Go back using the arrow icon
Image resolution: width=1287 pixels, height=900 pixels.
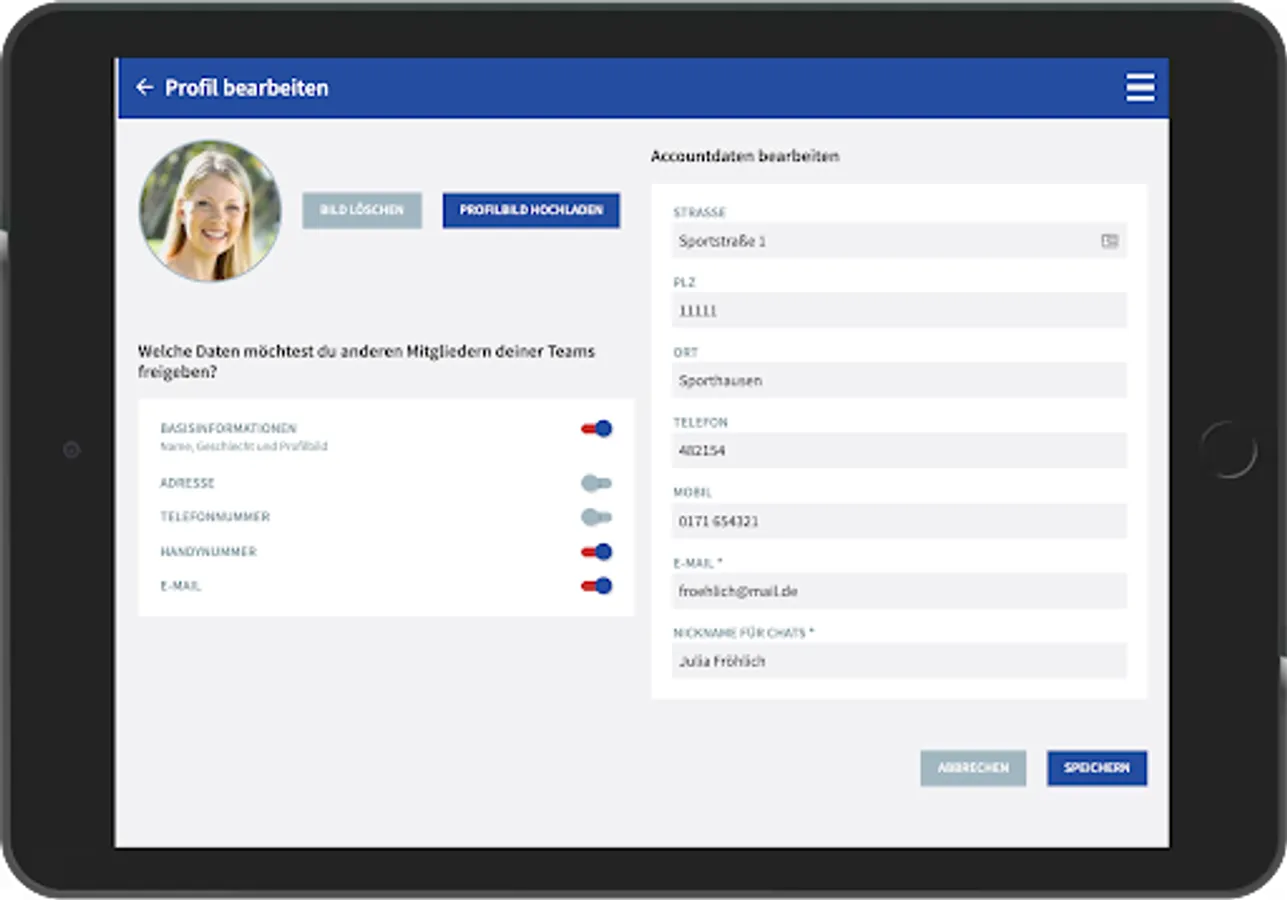tap(145, 88)
